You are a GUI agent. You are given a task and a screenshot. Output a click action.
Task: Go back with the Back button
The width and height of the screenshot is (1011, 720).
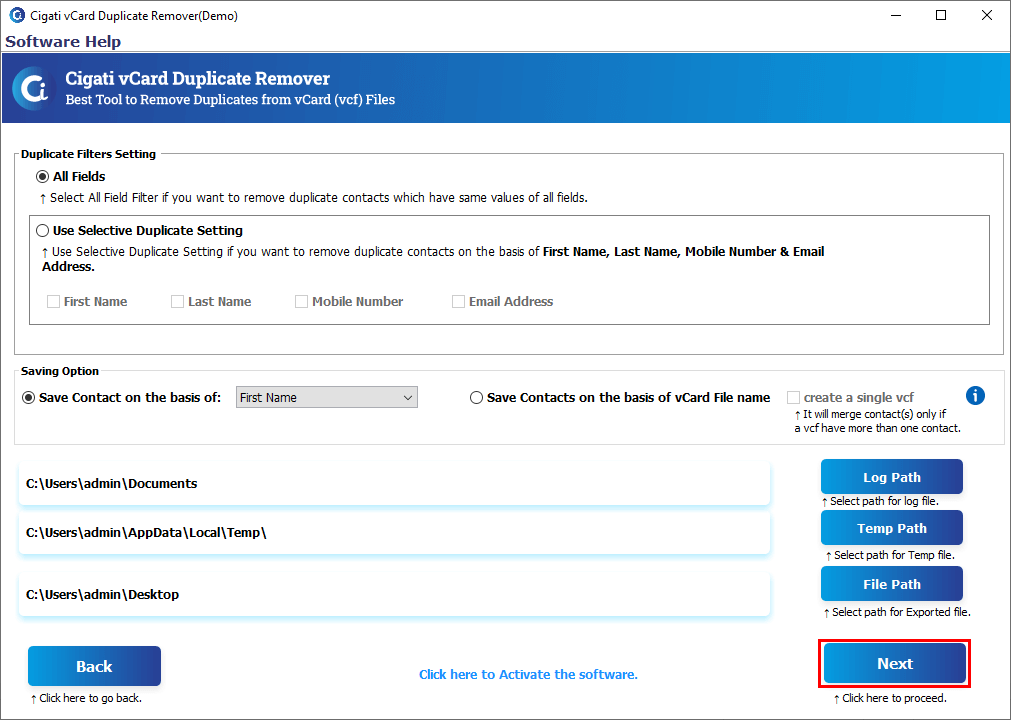coord(94,666)
